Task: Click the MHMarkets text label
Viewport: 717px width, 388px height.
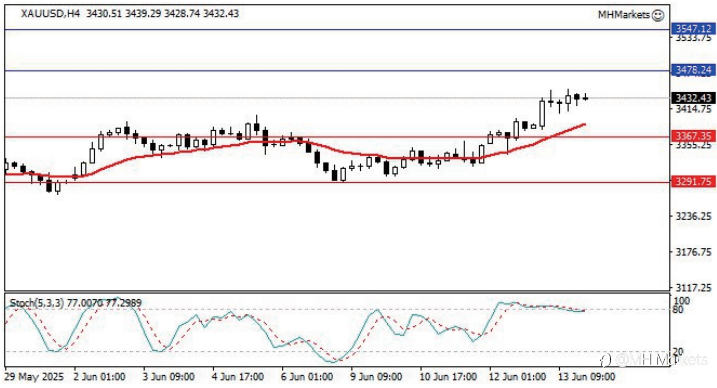Action: point(624,15)
